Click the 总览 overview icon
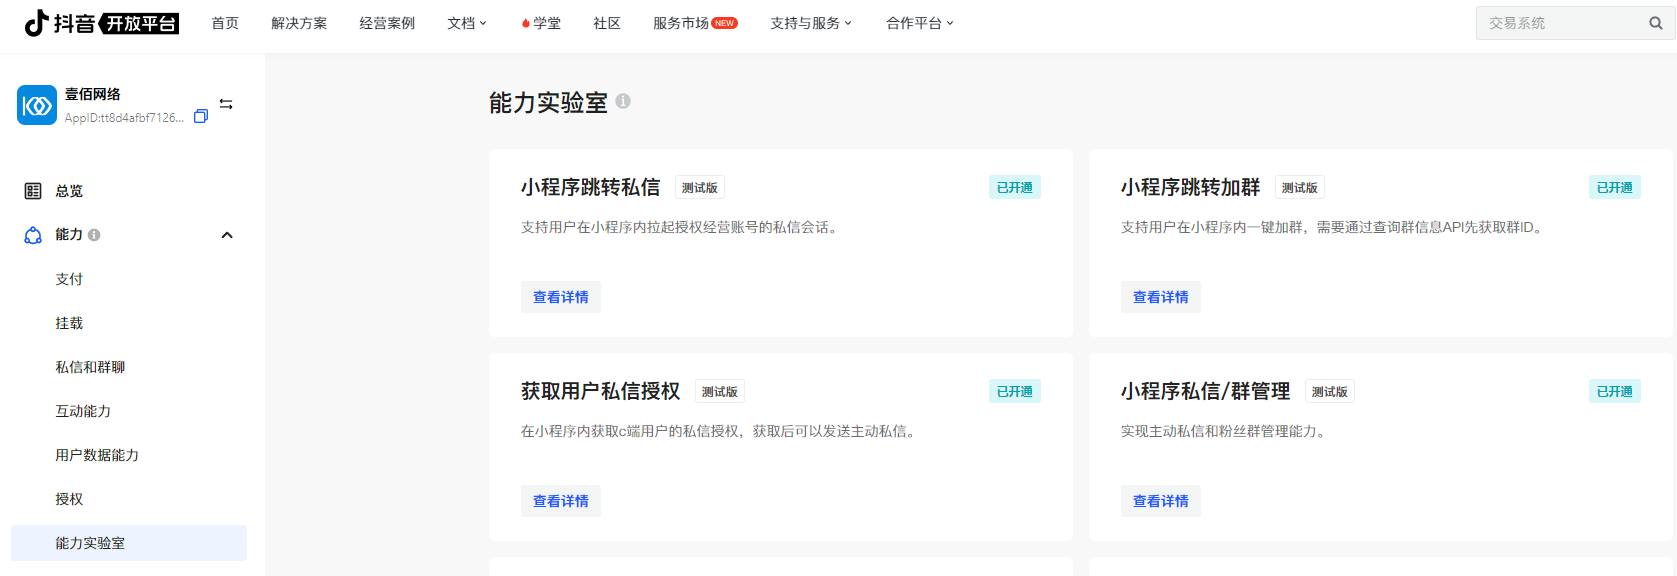The width and height of the screenshot is (1677, 576). 33,191
